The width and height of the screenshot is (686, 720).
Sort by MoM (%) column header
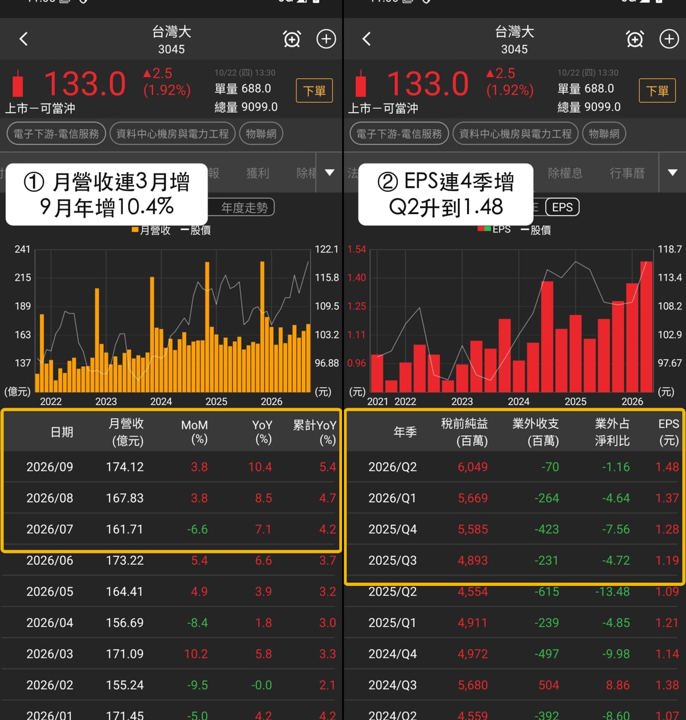(x=195, y=432)
